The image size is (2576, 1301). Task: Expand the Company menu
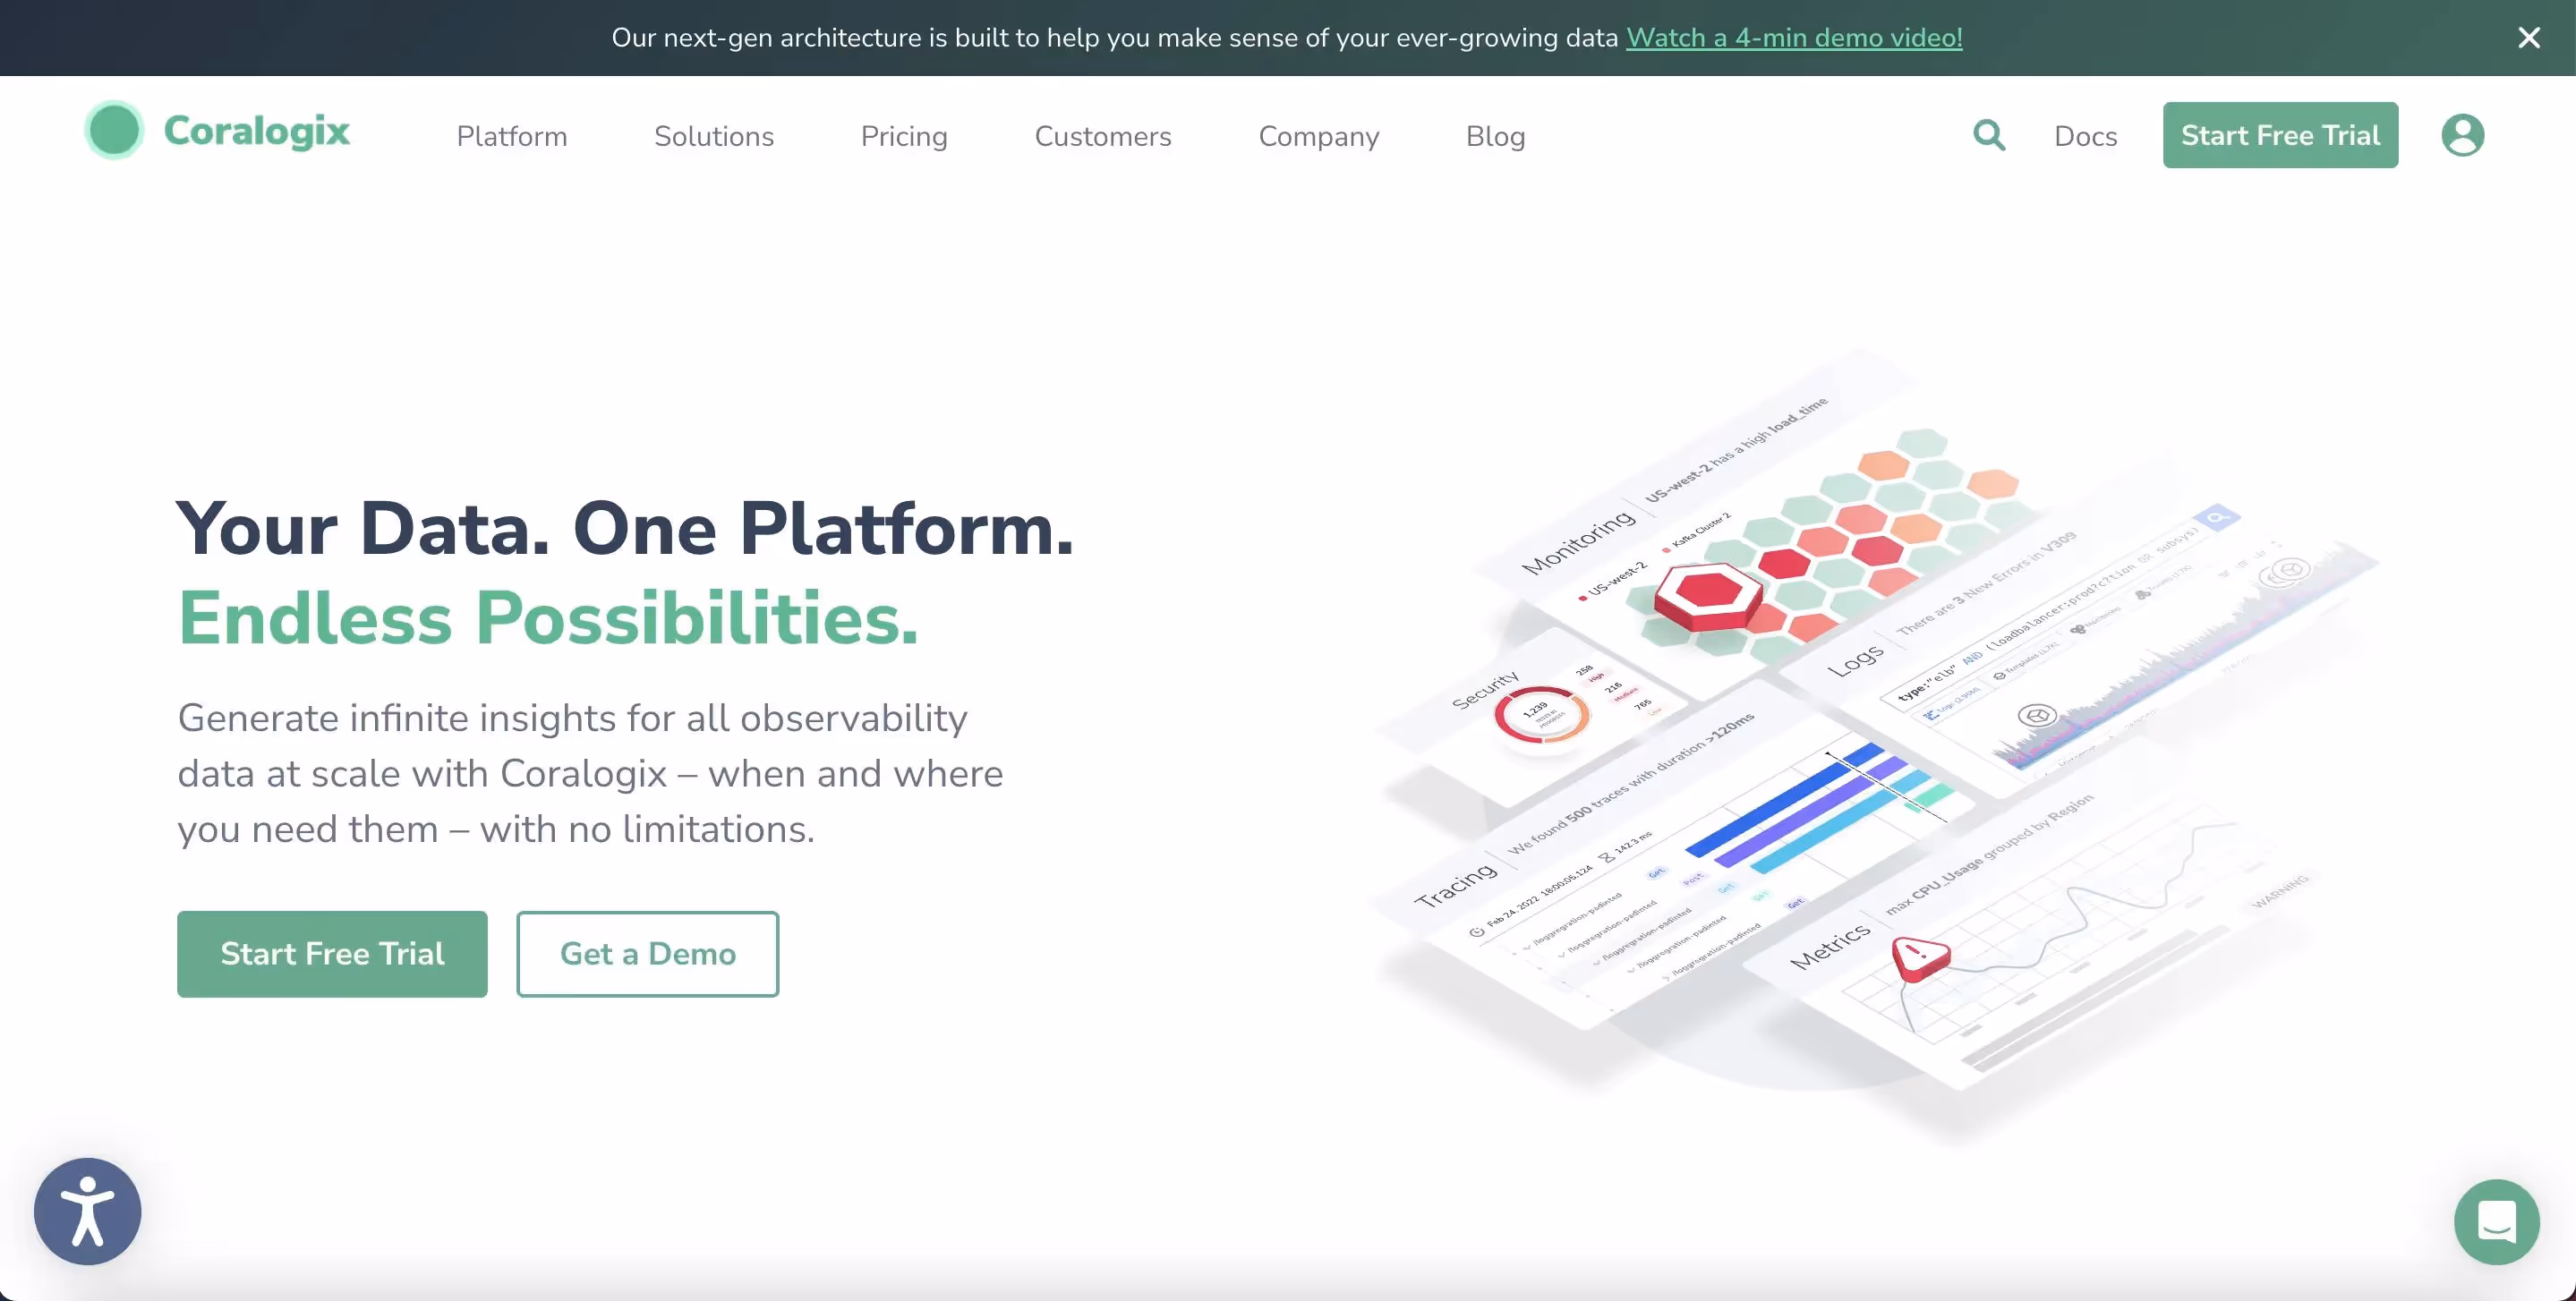[x=1318, y=136]
